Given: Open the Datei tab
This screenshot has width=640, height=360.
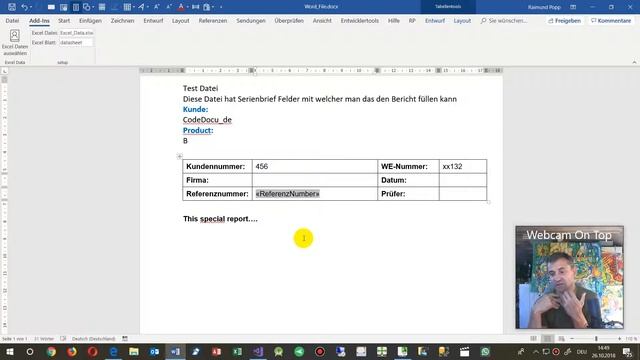Looking at the screenshot, I should [12, 20].
